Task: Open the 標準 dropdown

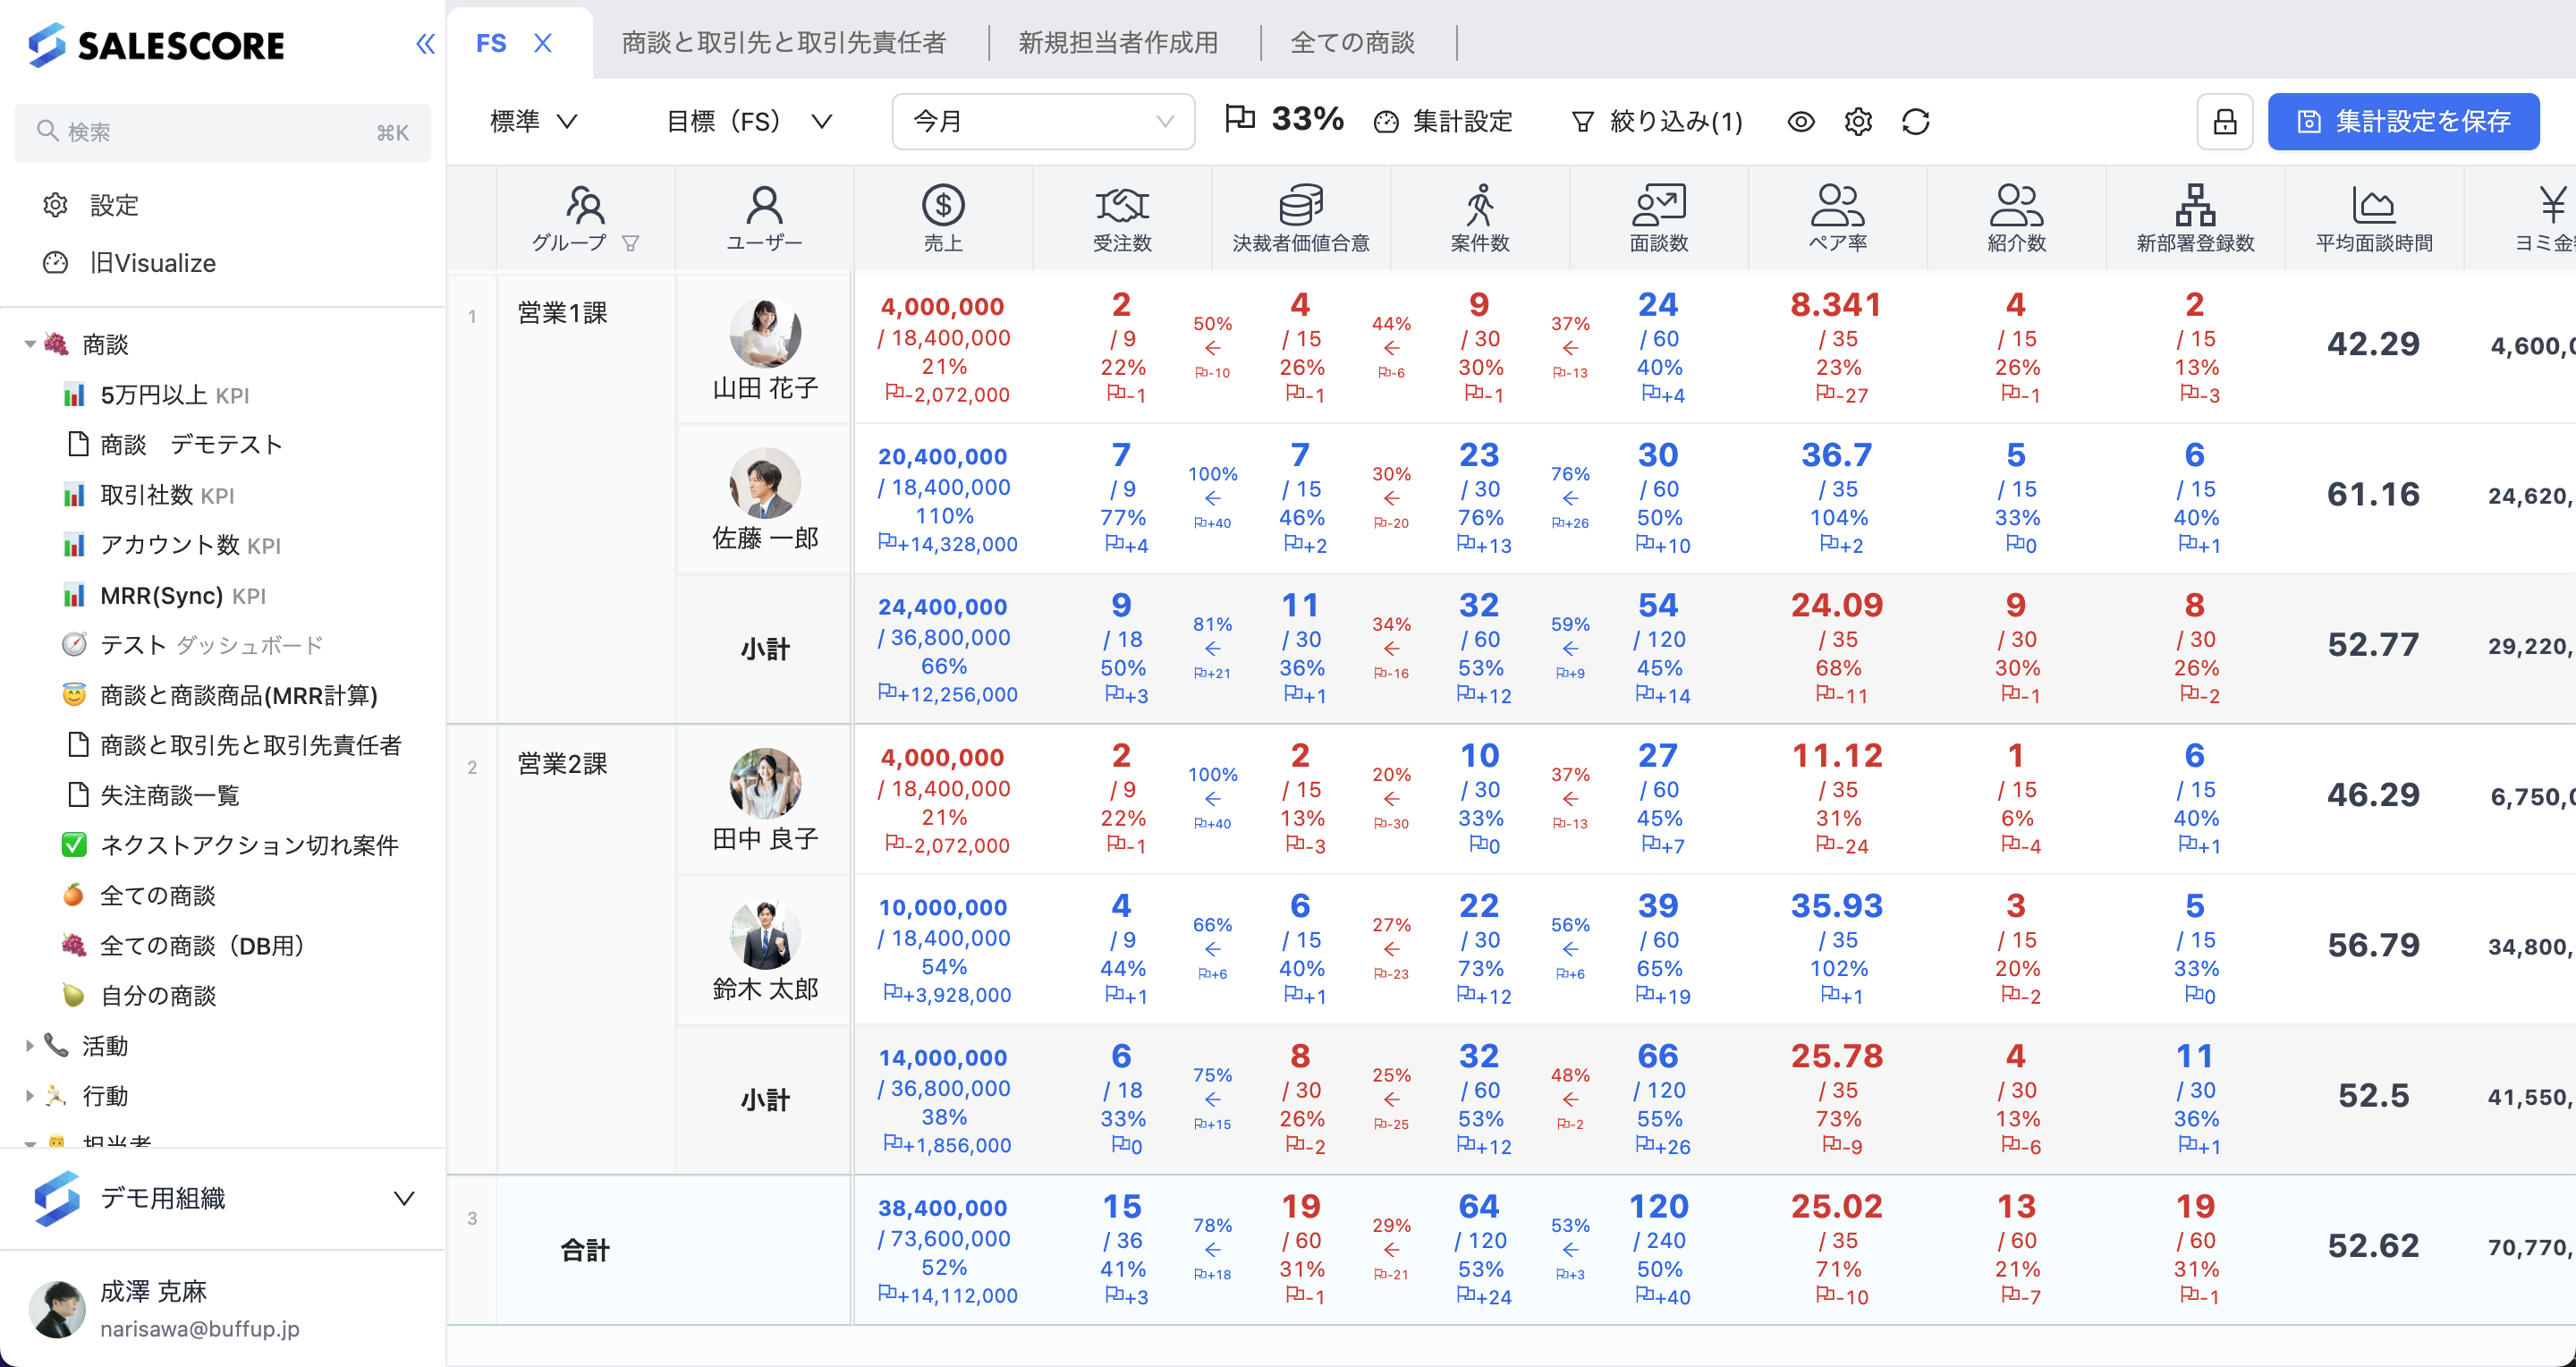Action: [x=534, y=121]
